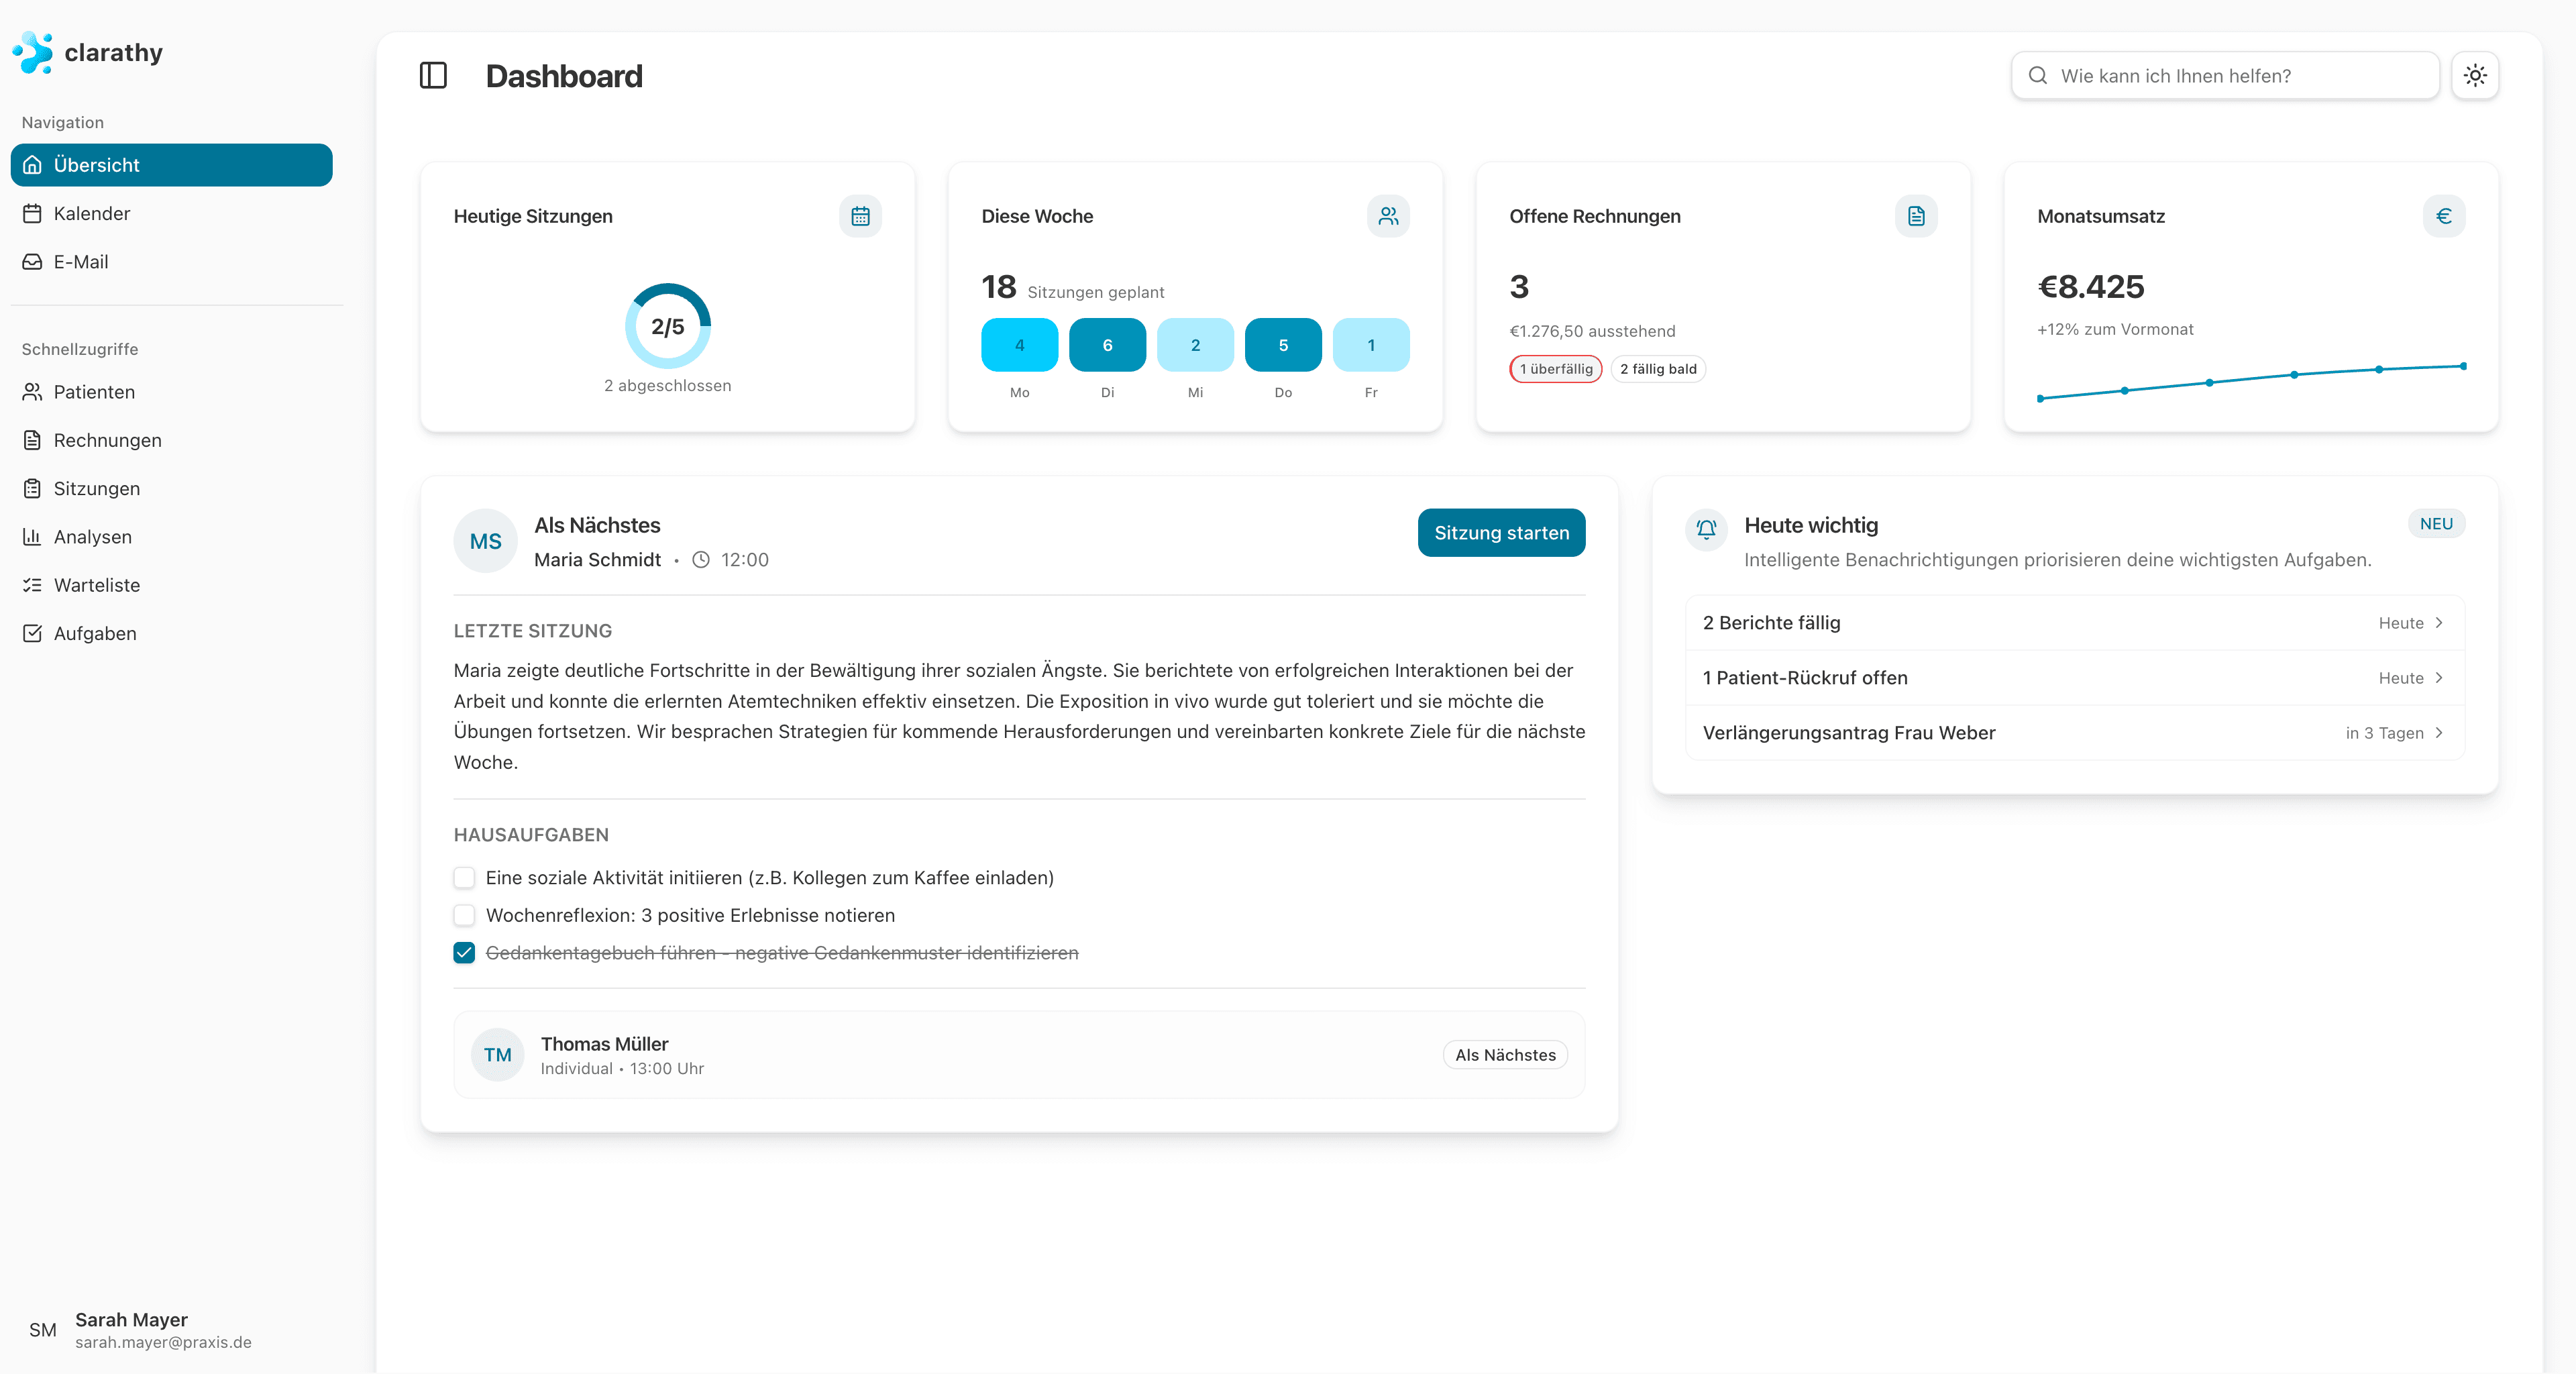The height and width of the screenshot is (1374, 2576).
Task: Click calendar icon in Heutige Sitzungen card
Action: point(860,216)
